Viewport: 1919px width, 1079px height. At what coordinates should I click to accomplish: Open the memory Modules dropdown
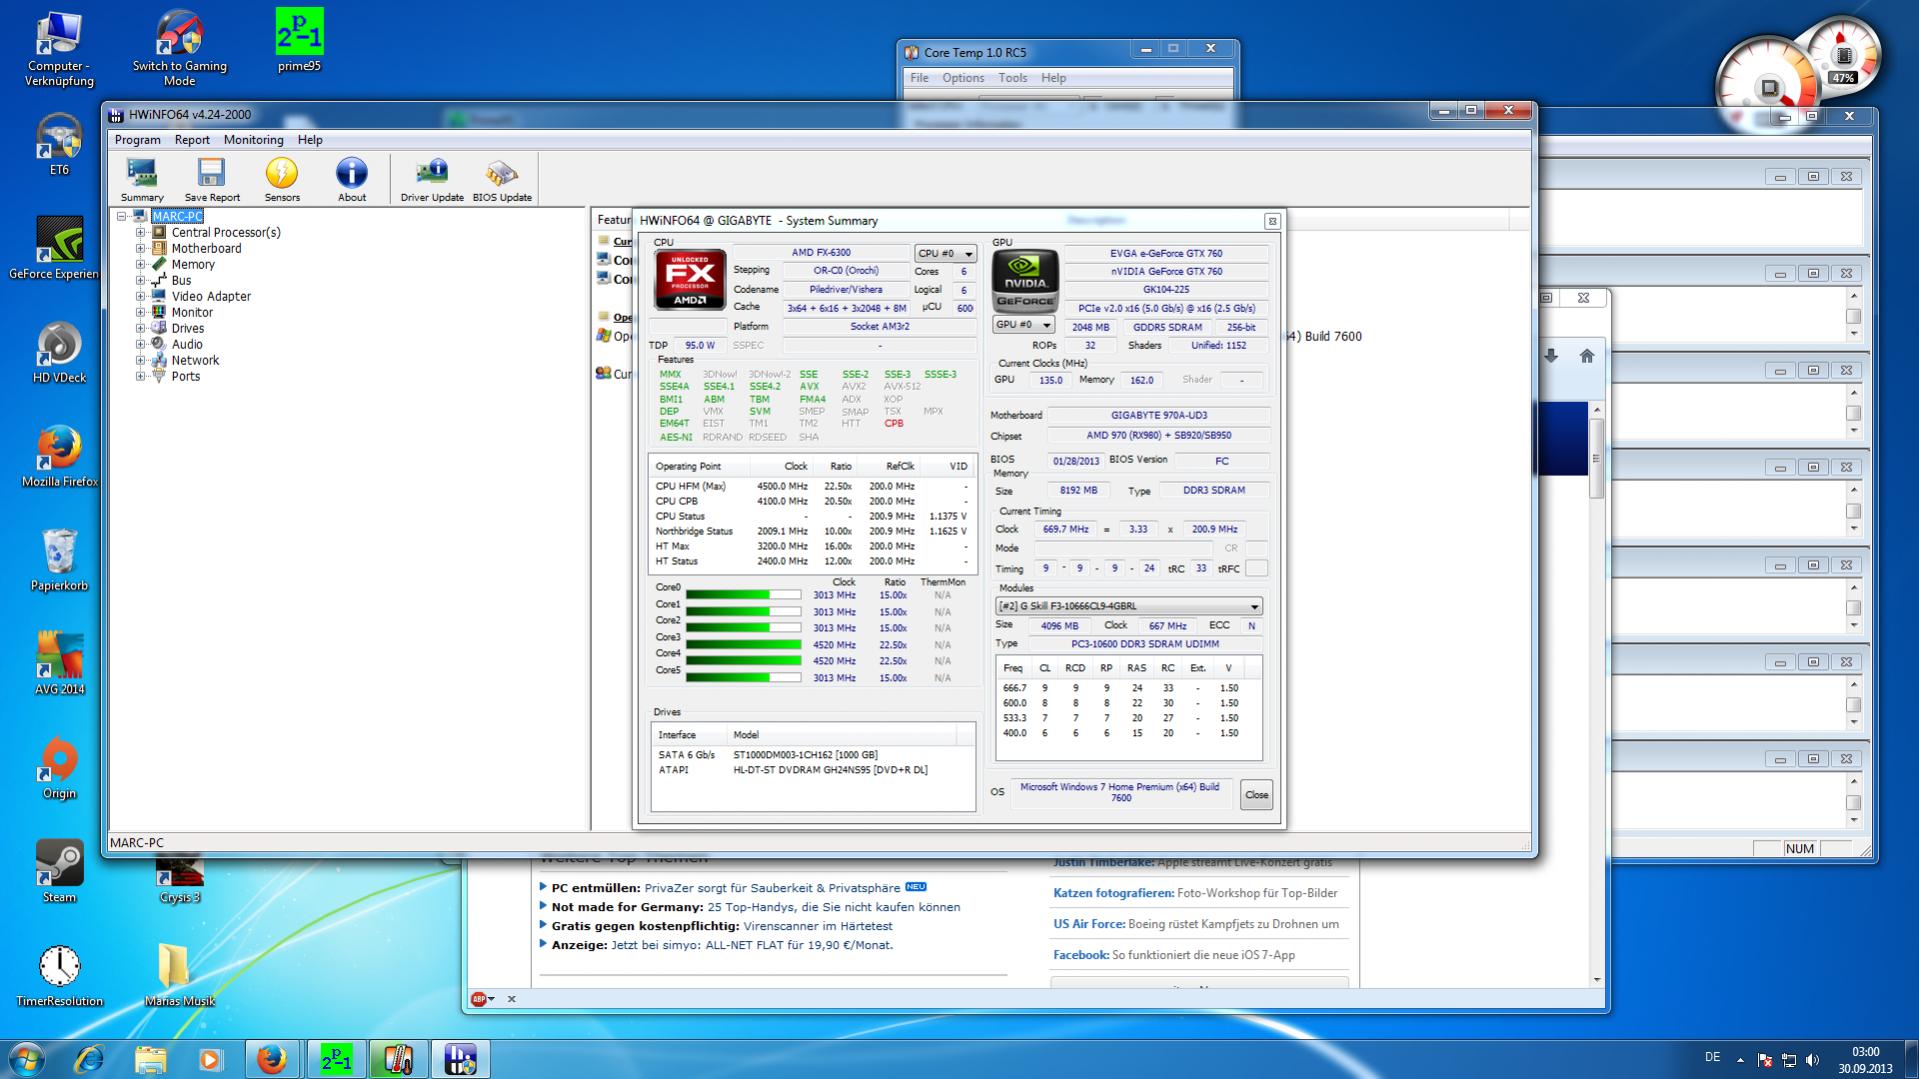(1129, 606)
